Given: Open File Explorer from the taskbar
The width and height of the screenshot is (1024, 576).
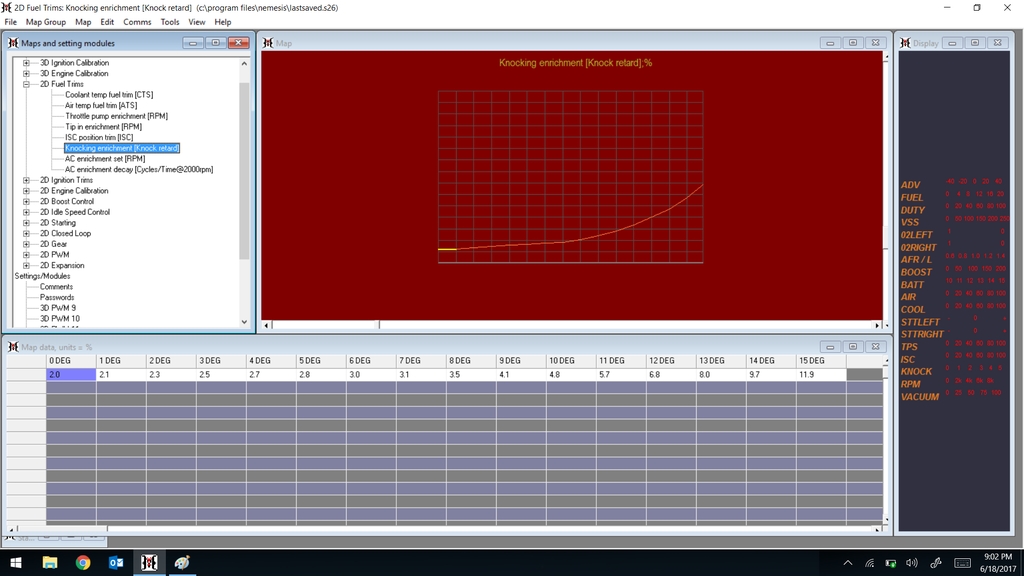Looking at the screenshot, I should coord(50,563).
